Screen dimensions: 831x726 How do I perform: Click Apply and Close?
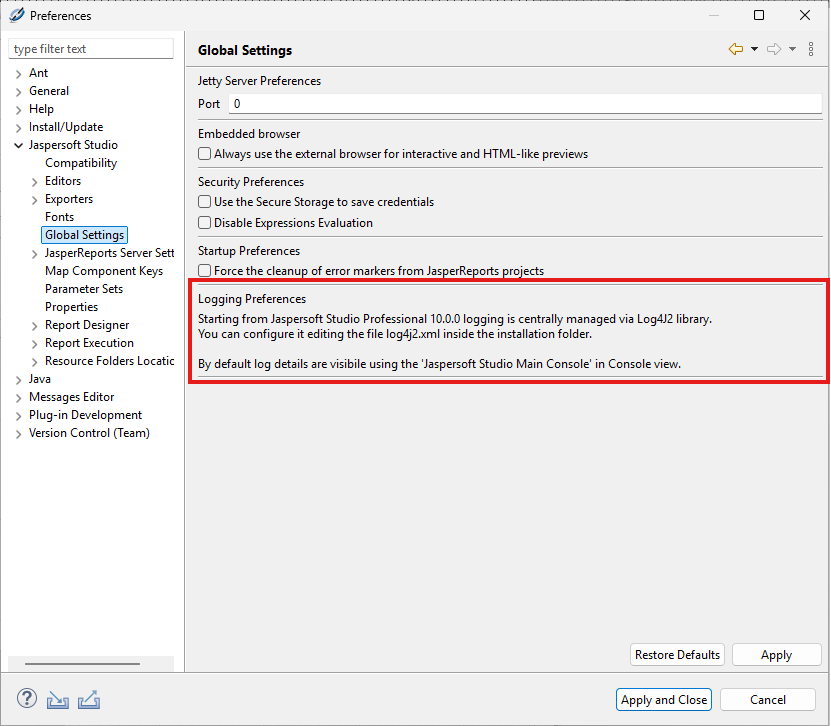pos(664,700)
